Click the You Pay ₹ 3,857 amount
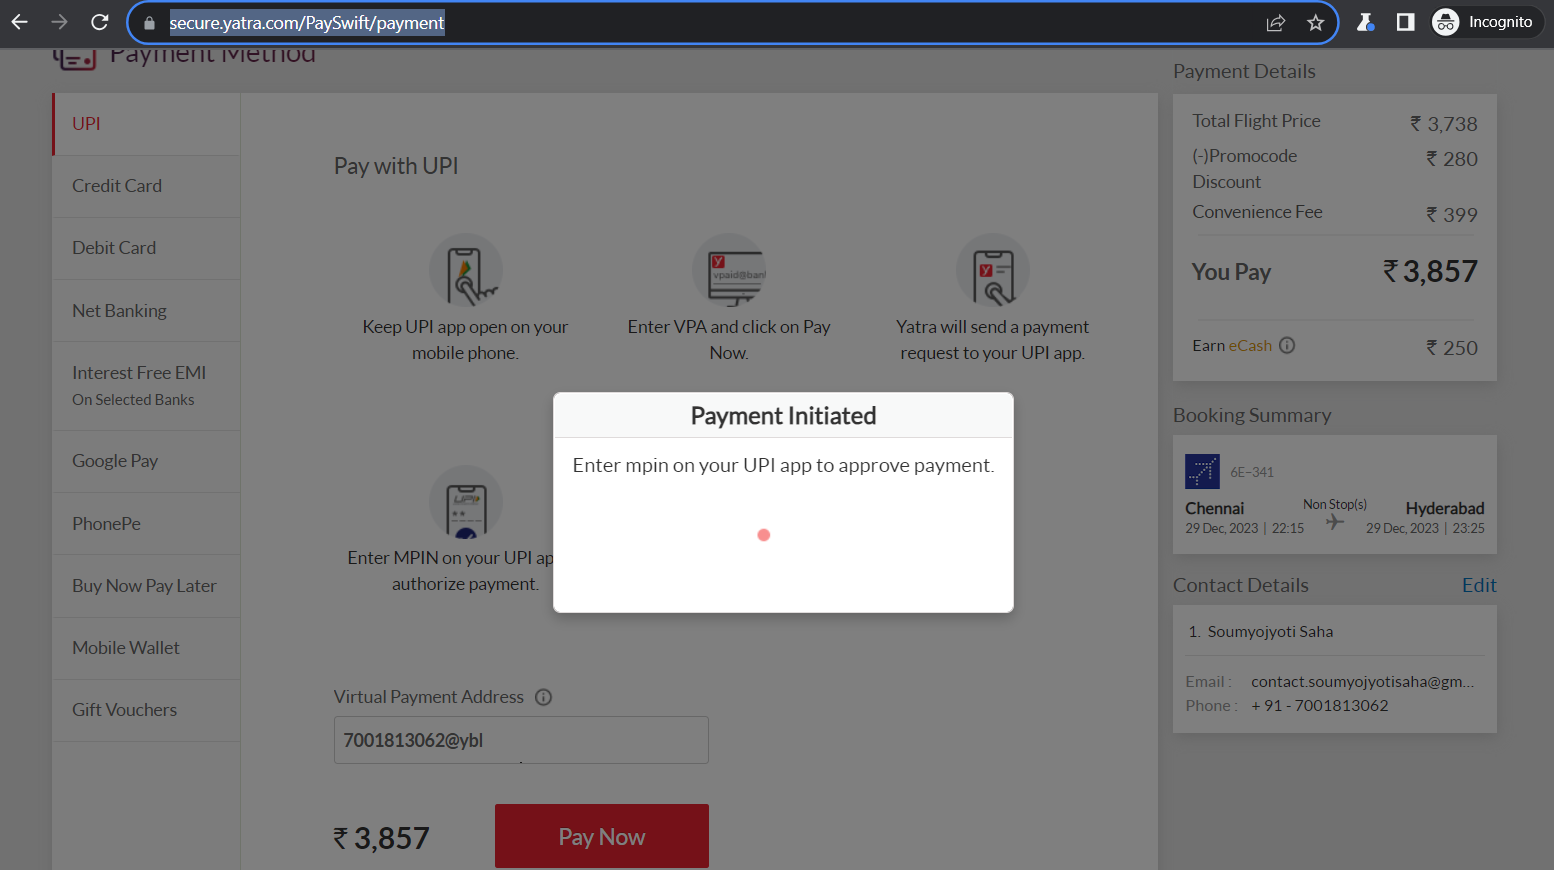This screenshot has width=1554, height=870. point(1430,272)
